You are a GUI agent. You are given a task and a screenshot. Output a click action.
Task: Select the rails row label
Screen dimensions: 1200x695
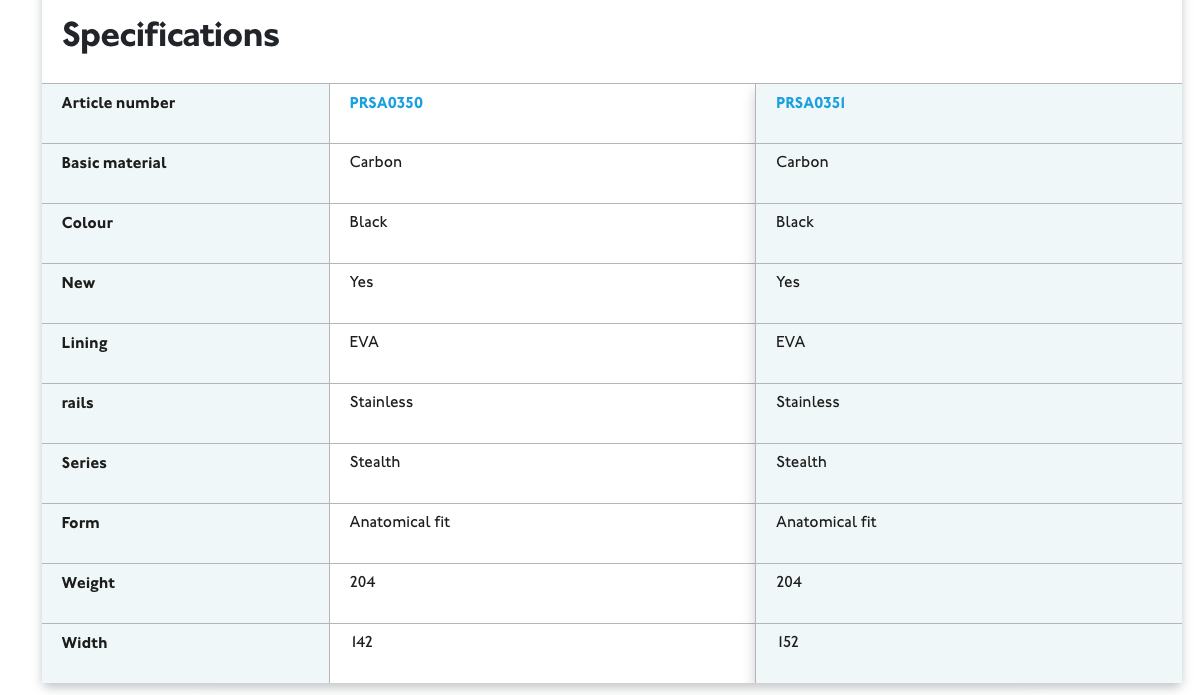[77, 403]
